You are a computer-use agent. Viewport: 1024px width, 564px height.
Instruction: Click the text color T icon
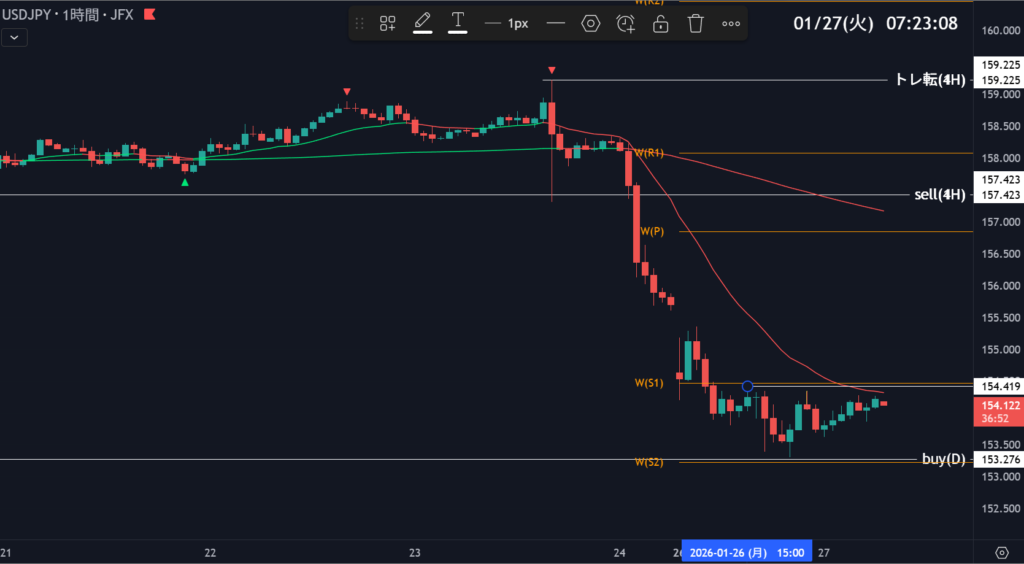pos(458,22)
